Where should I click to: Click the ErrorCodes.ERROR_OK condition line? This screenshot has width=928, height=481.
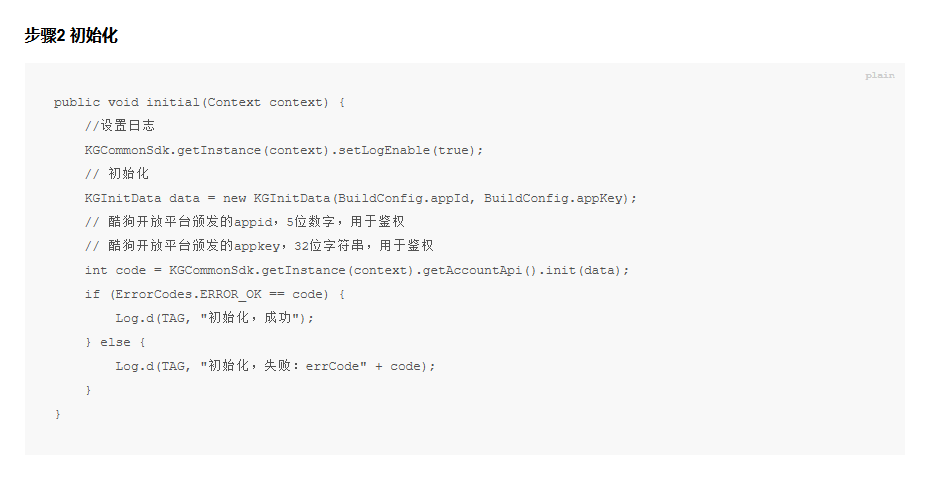pos(215,295)
